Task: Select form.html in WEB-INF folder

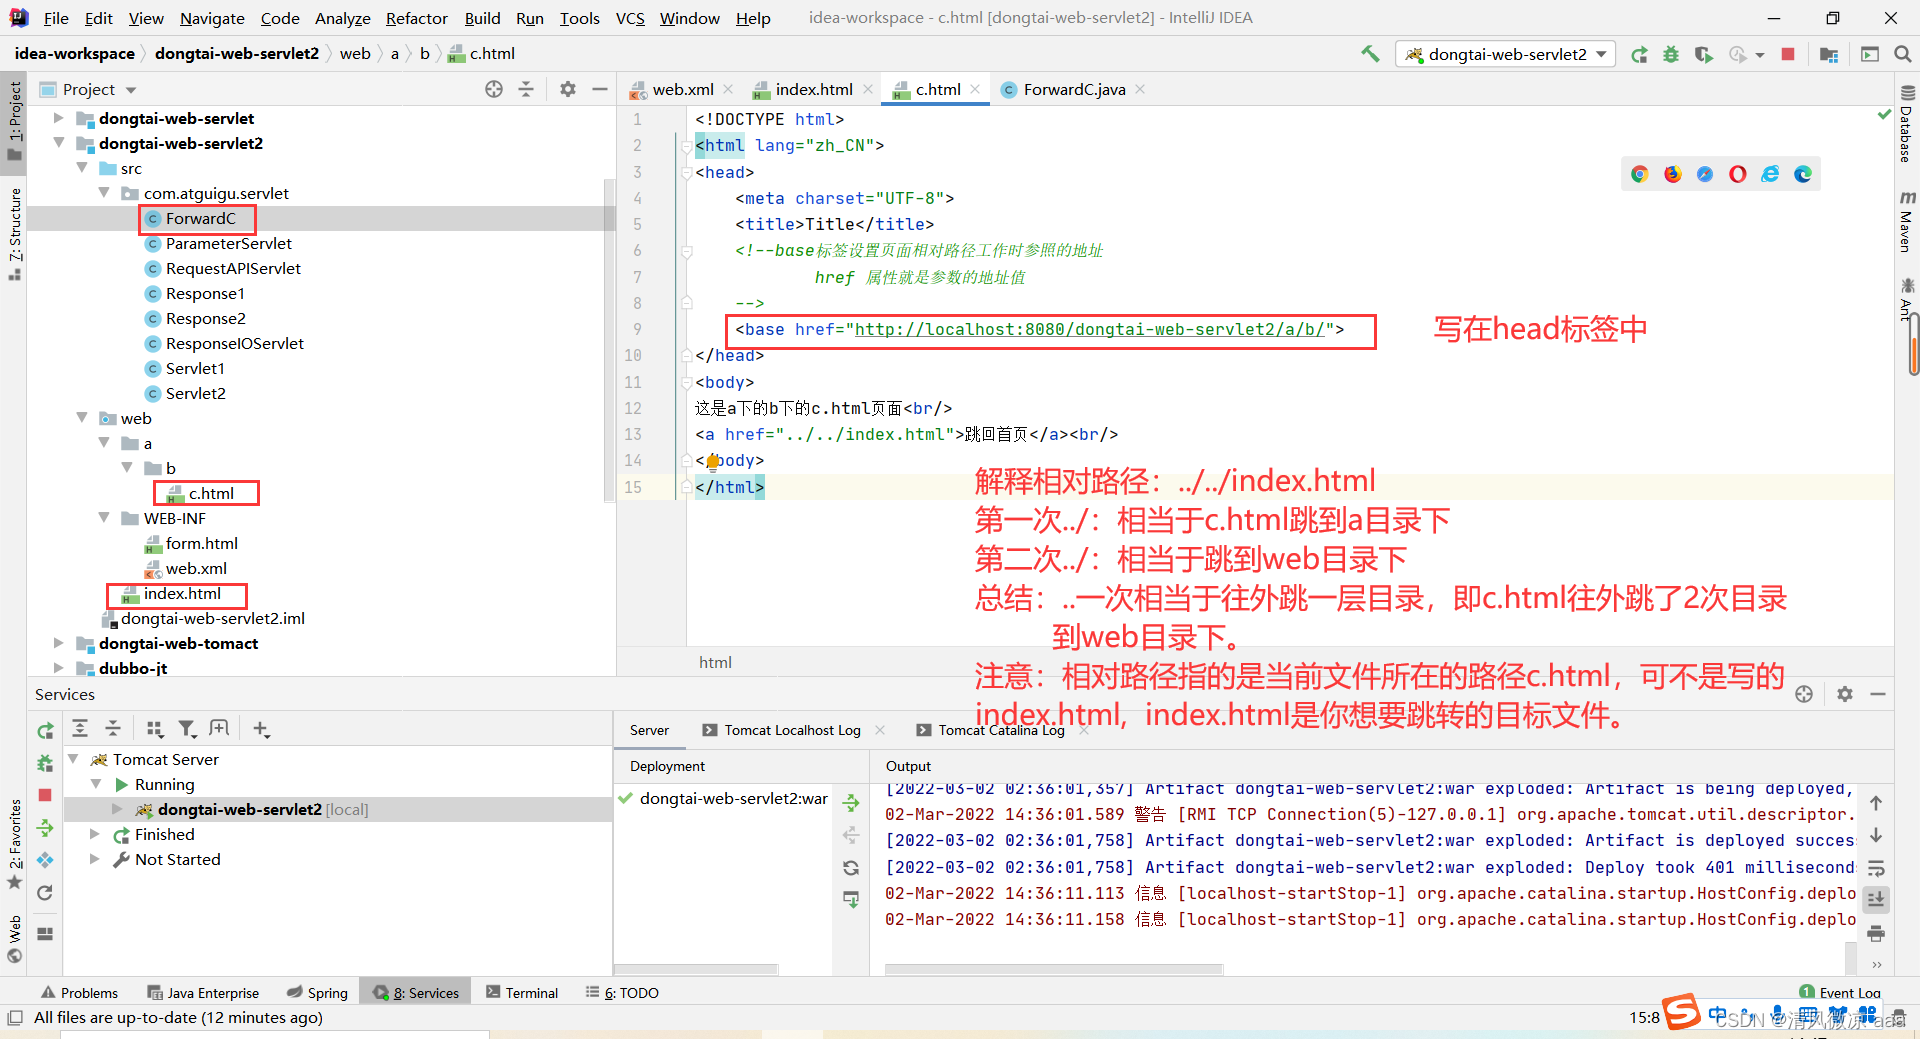Action: (201, 543)
